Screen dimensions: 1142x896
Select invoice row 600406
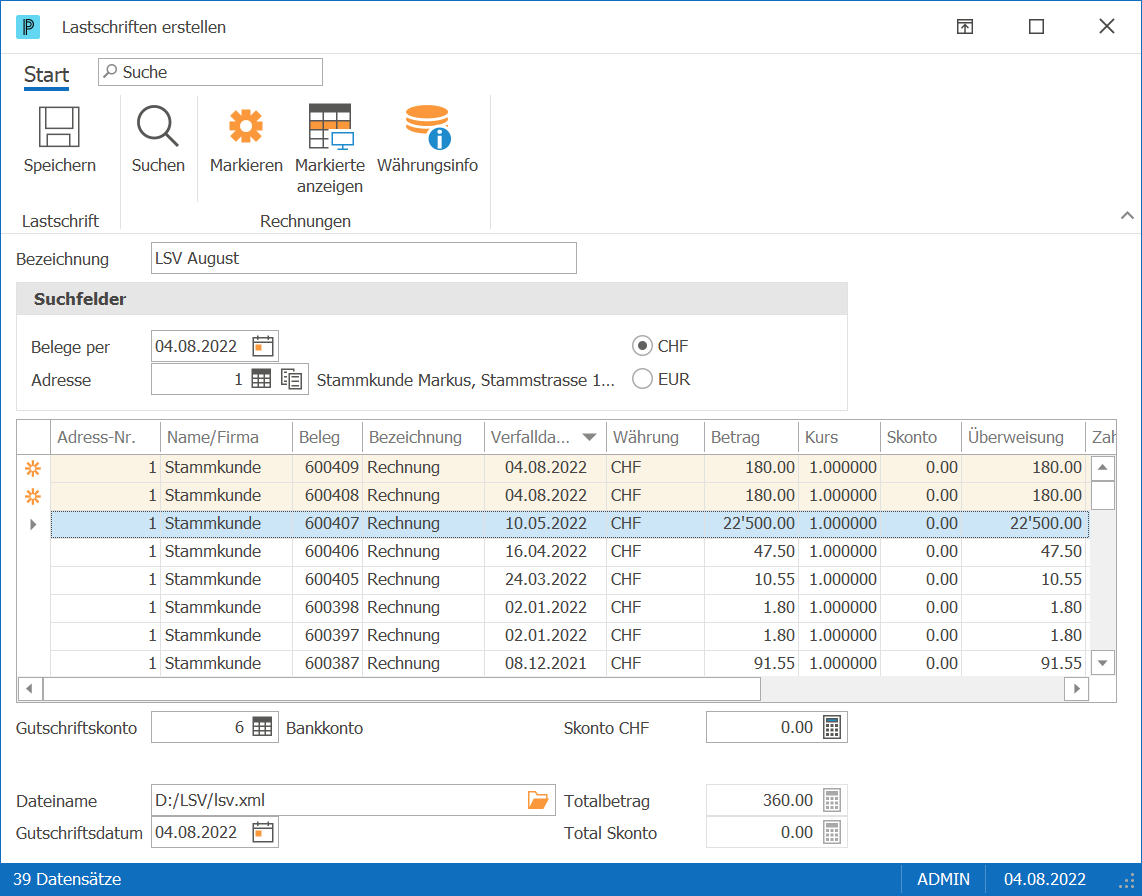[x=570, y=551]
